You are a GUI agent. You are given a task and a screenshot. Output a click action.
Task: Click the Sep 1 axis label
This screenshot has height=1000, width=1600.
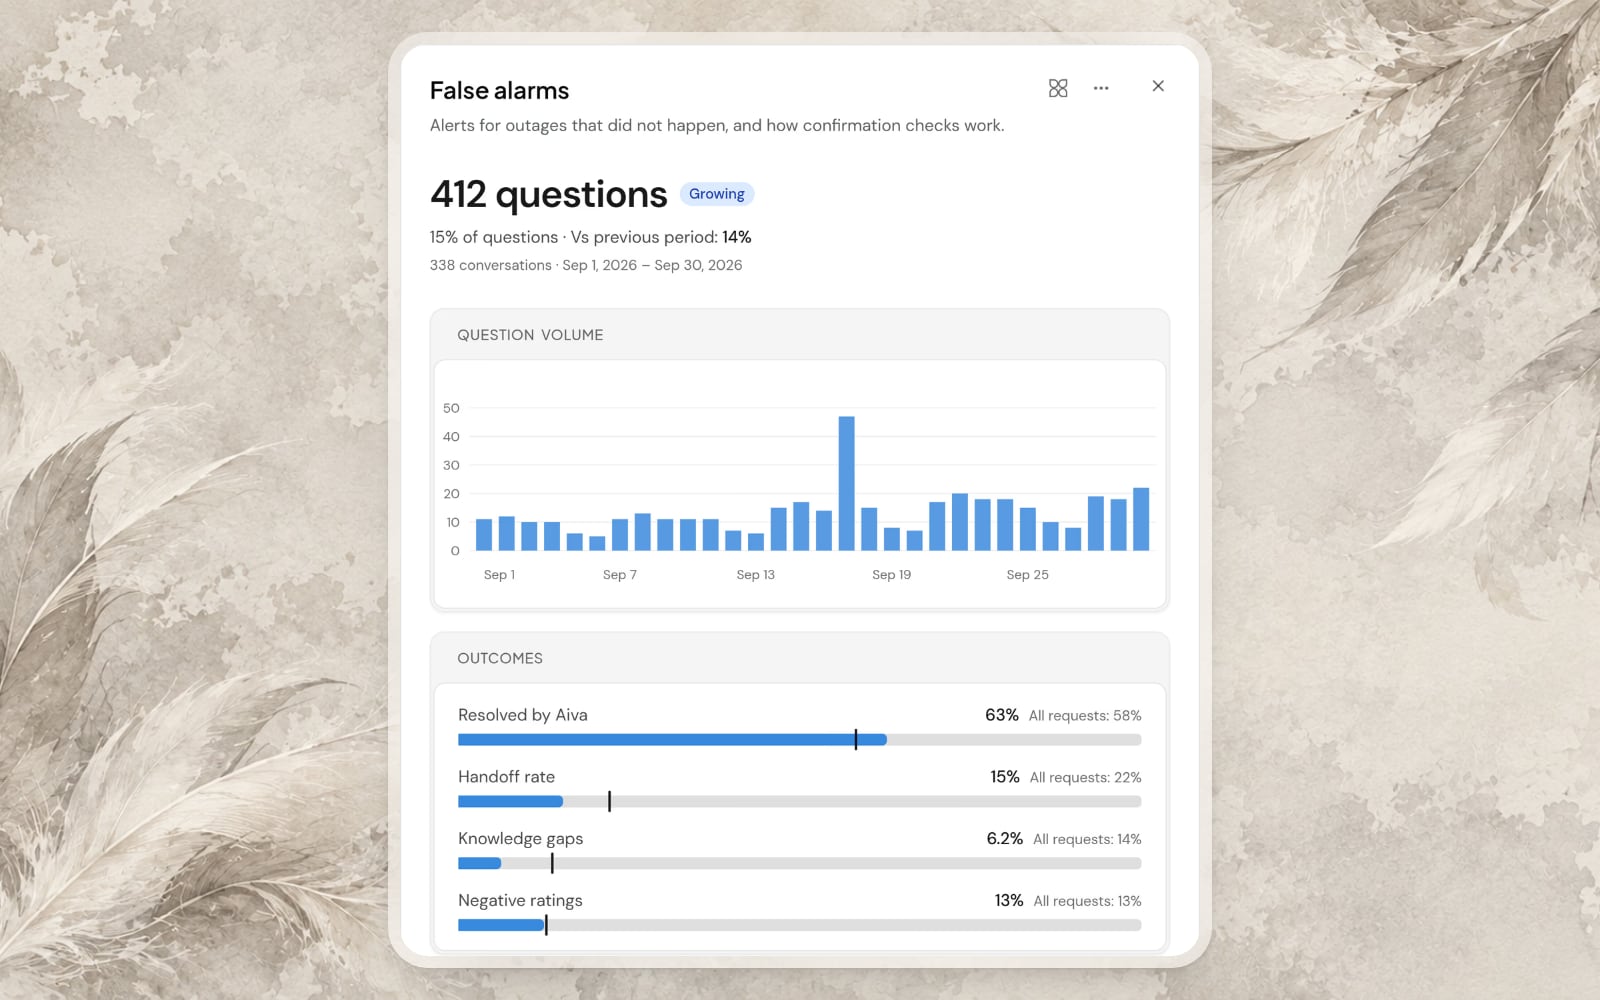[499, 575]
